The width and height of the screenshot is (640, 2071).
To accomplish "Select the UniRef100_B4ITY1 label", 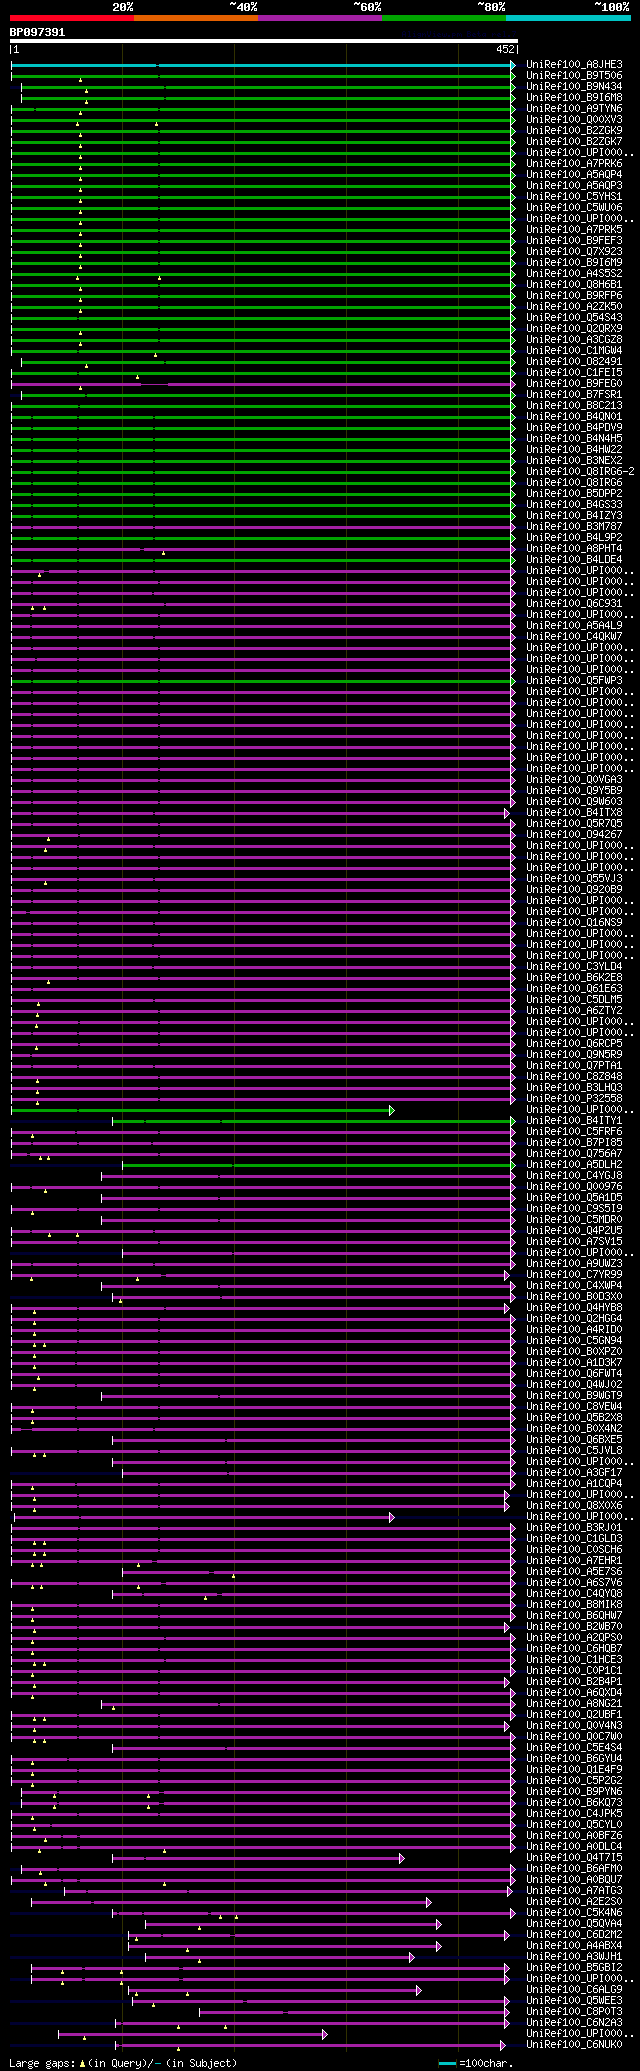I will (574, 1121).
